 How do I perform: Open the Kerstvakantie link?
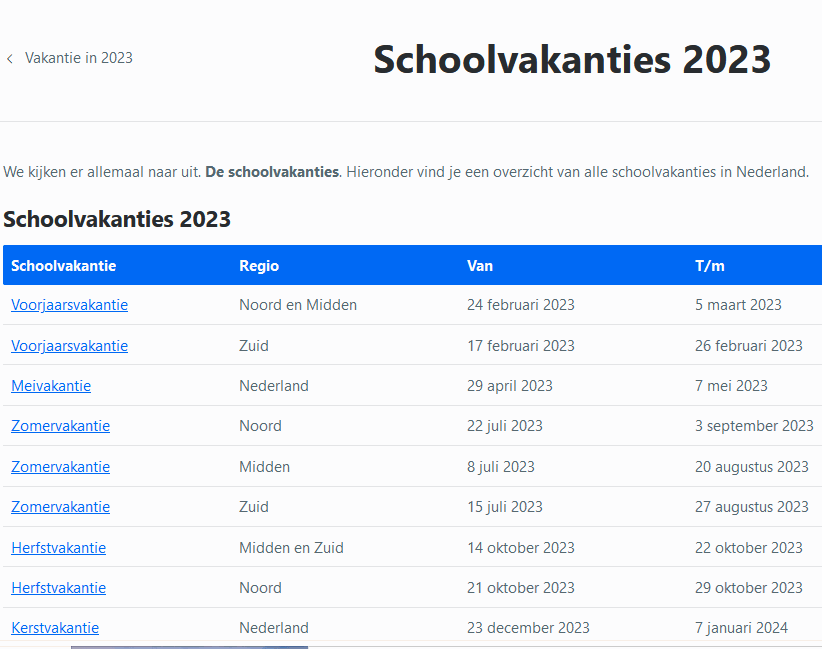pyautogui.click(x=55, y=628)
